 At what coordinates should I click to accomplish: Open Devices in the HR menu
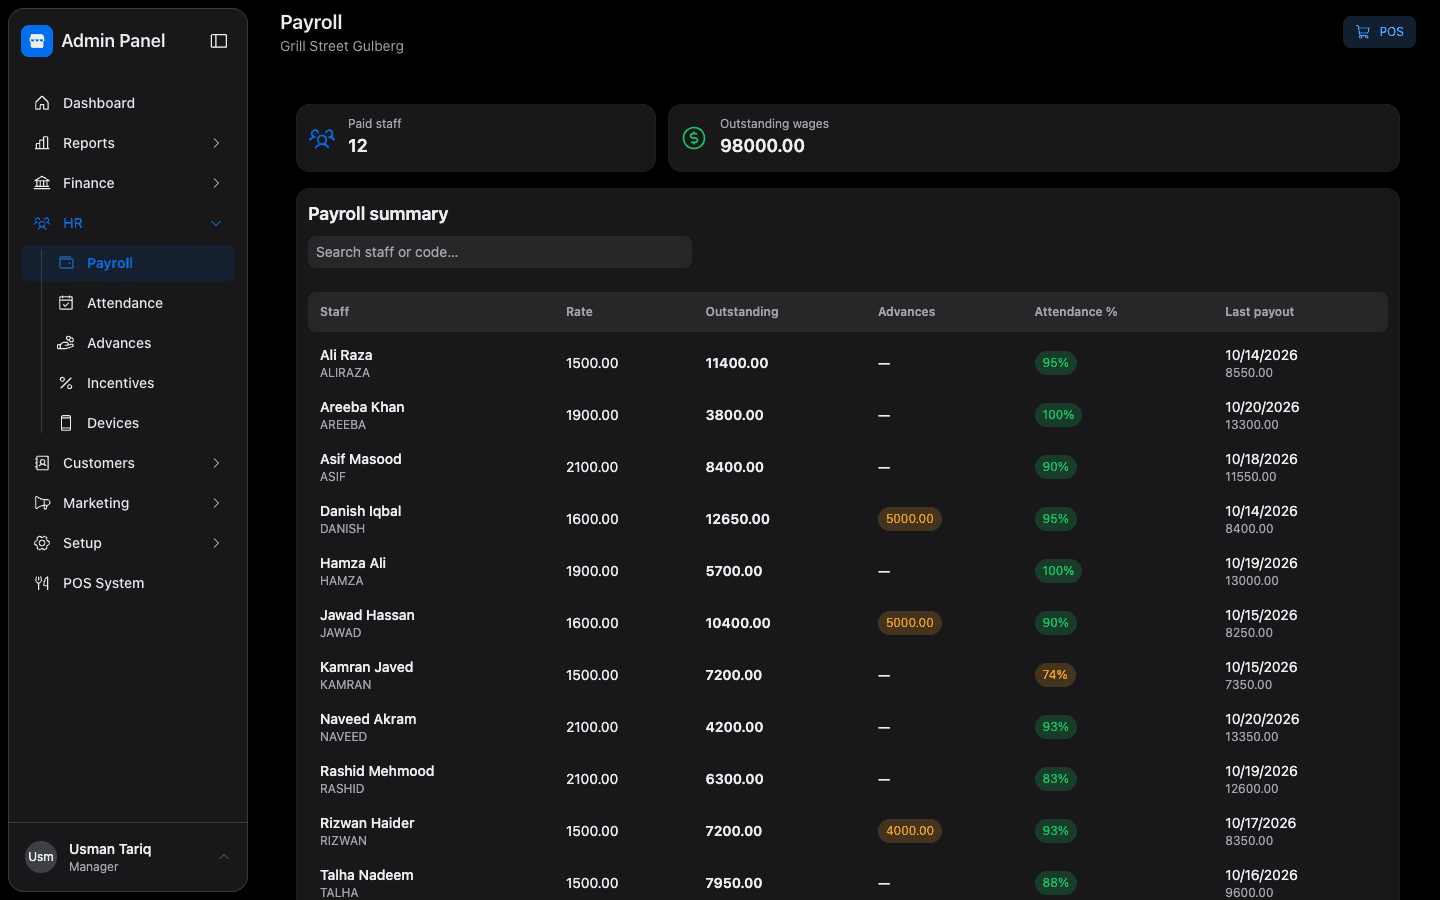coord(138,423)
